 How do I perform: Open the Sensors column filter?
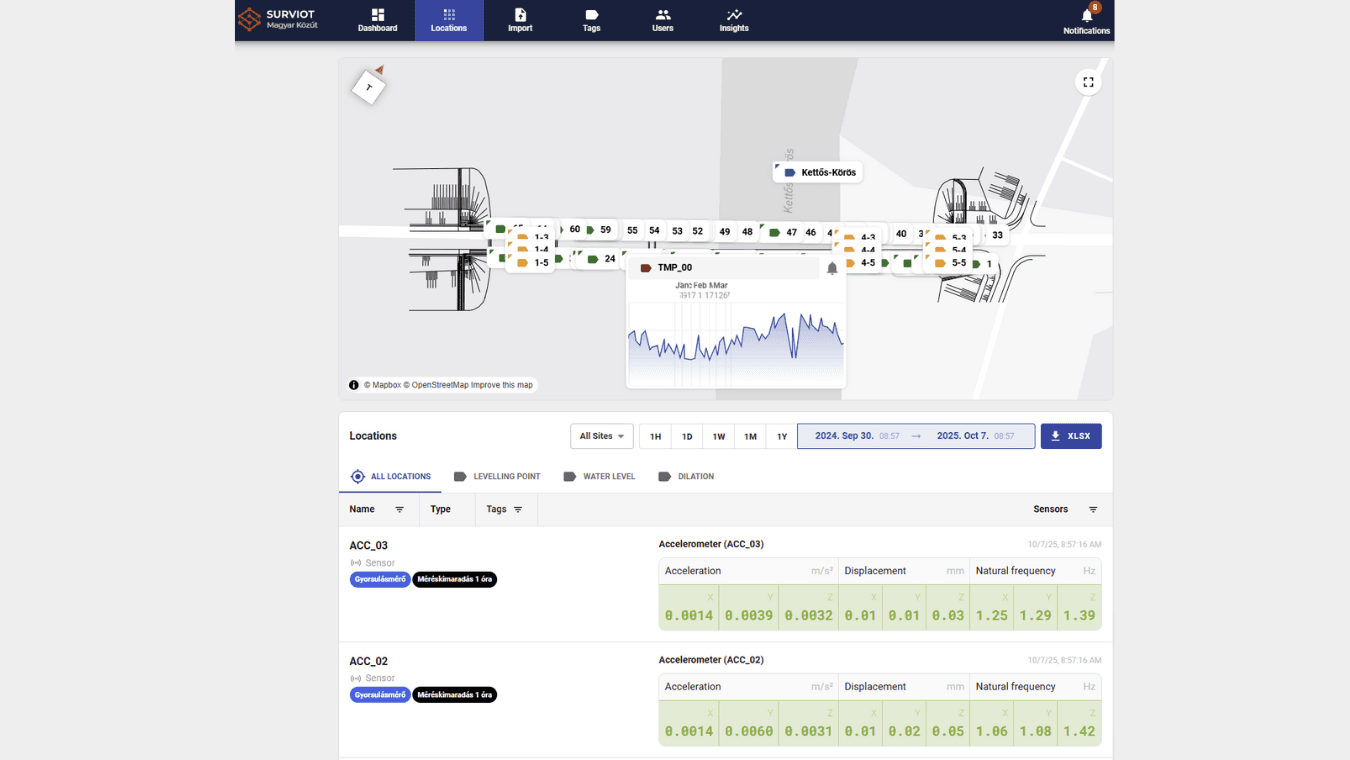coord(1093,509)
